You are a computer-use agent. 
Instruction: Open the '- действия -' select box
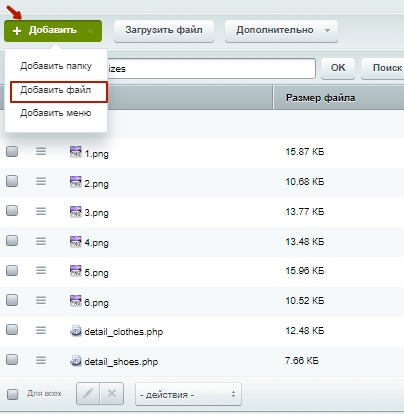188,394
